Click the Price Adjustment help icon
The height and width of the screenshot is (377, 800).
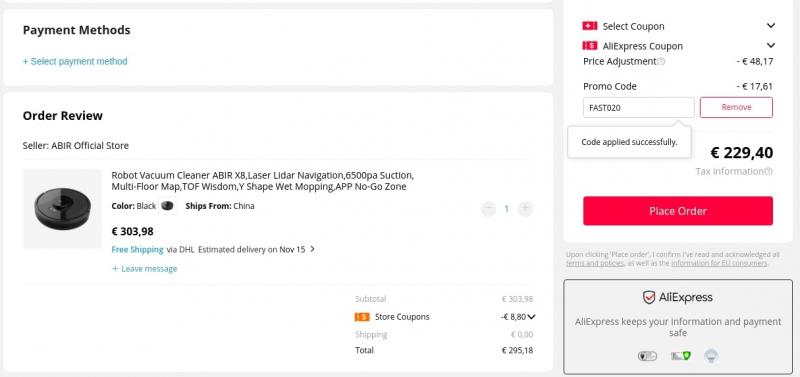661,61
